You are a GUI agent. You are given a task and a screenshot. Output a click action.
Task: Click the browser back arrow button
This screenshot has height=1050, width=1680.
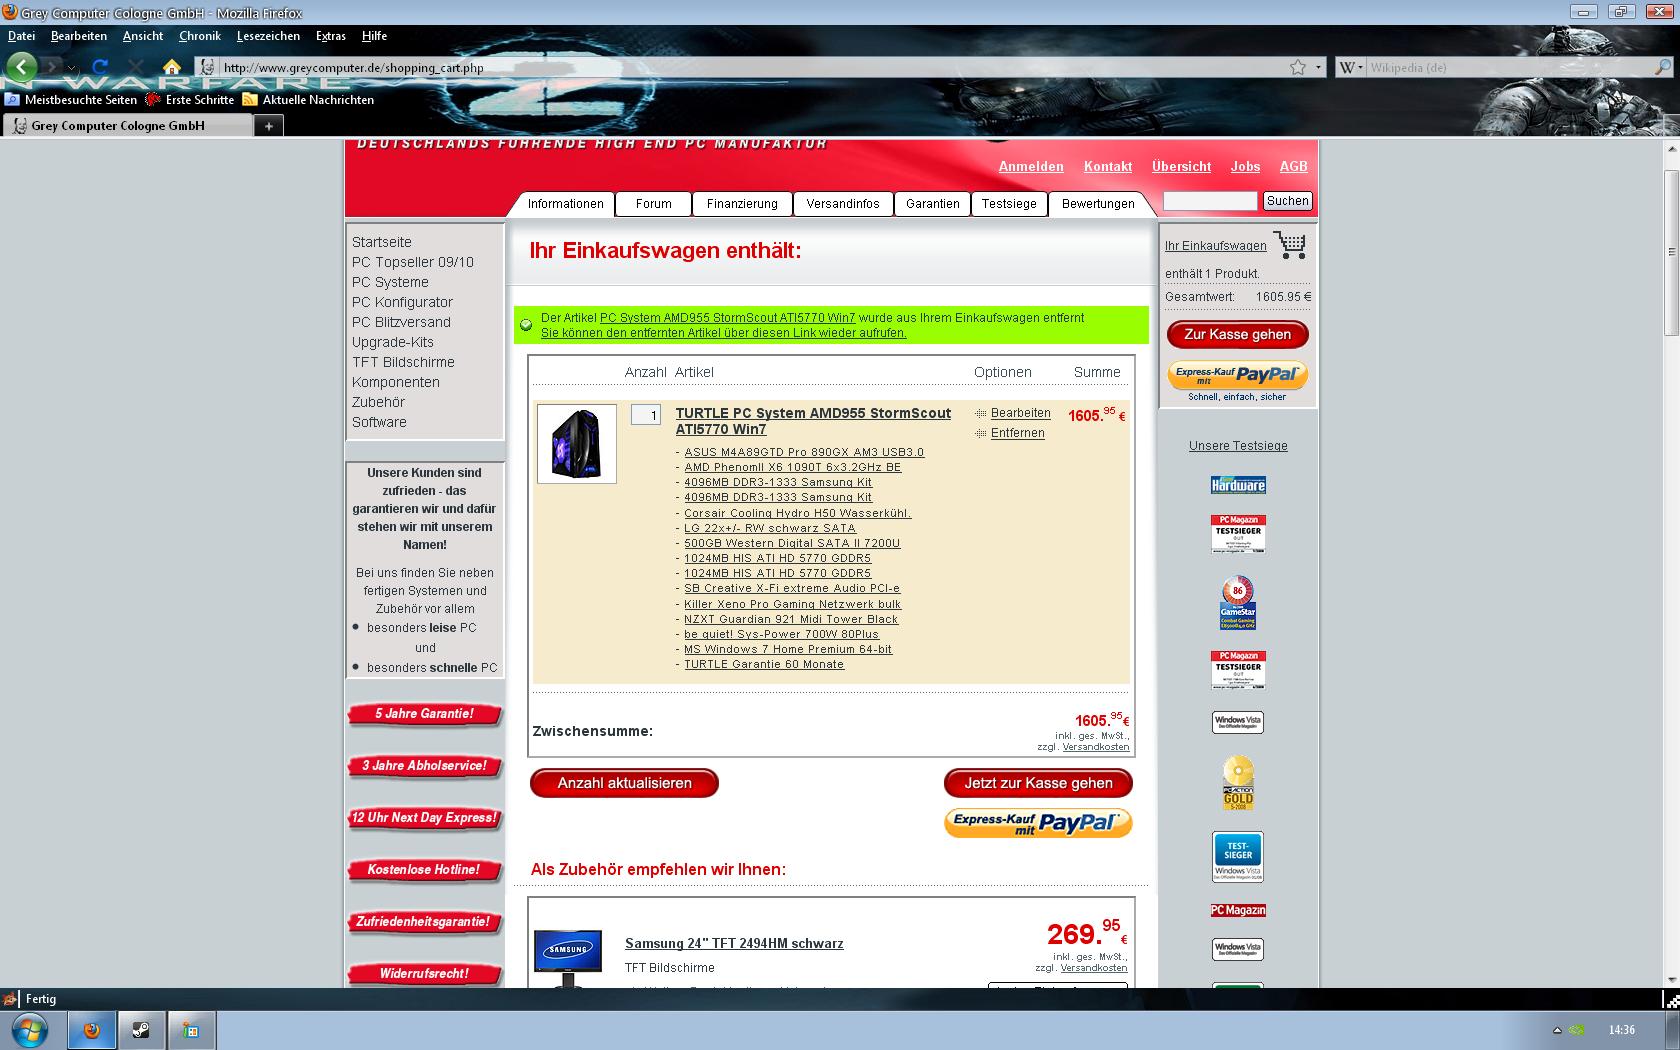pos(22,67)
